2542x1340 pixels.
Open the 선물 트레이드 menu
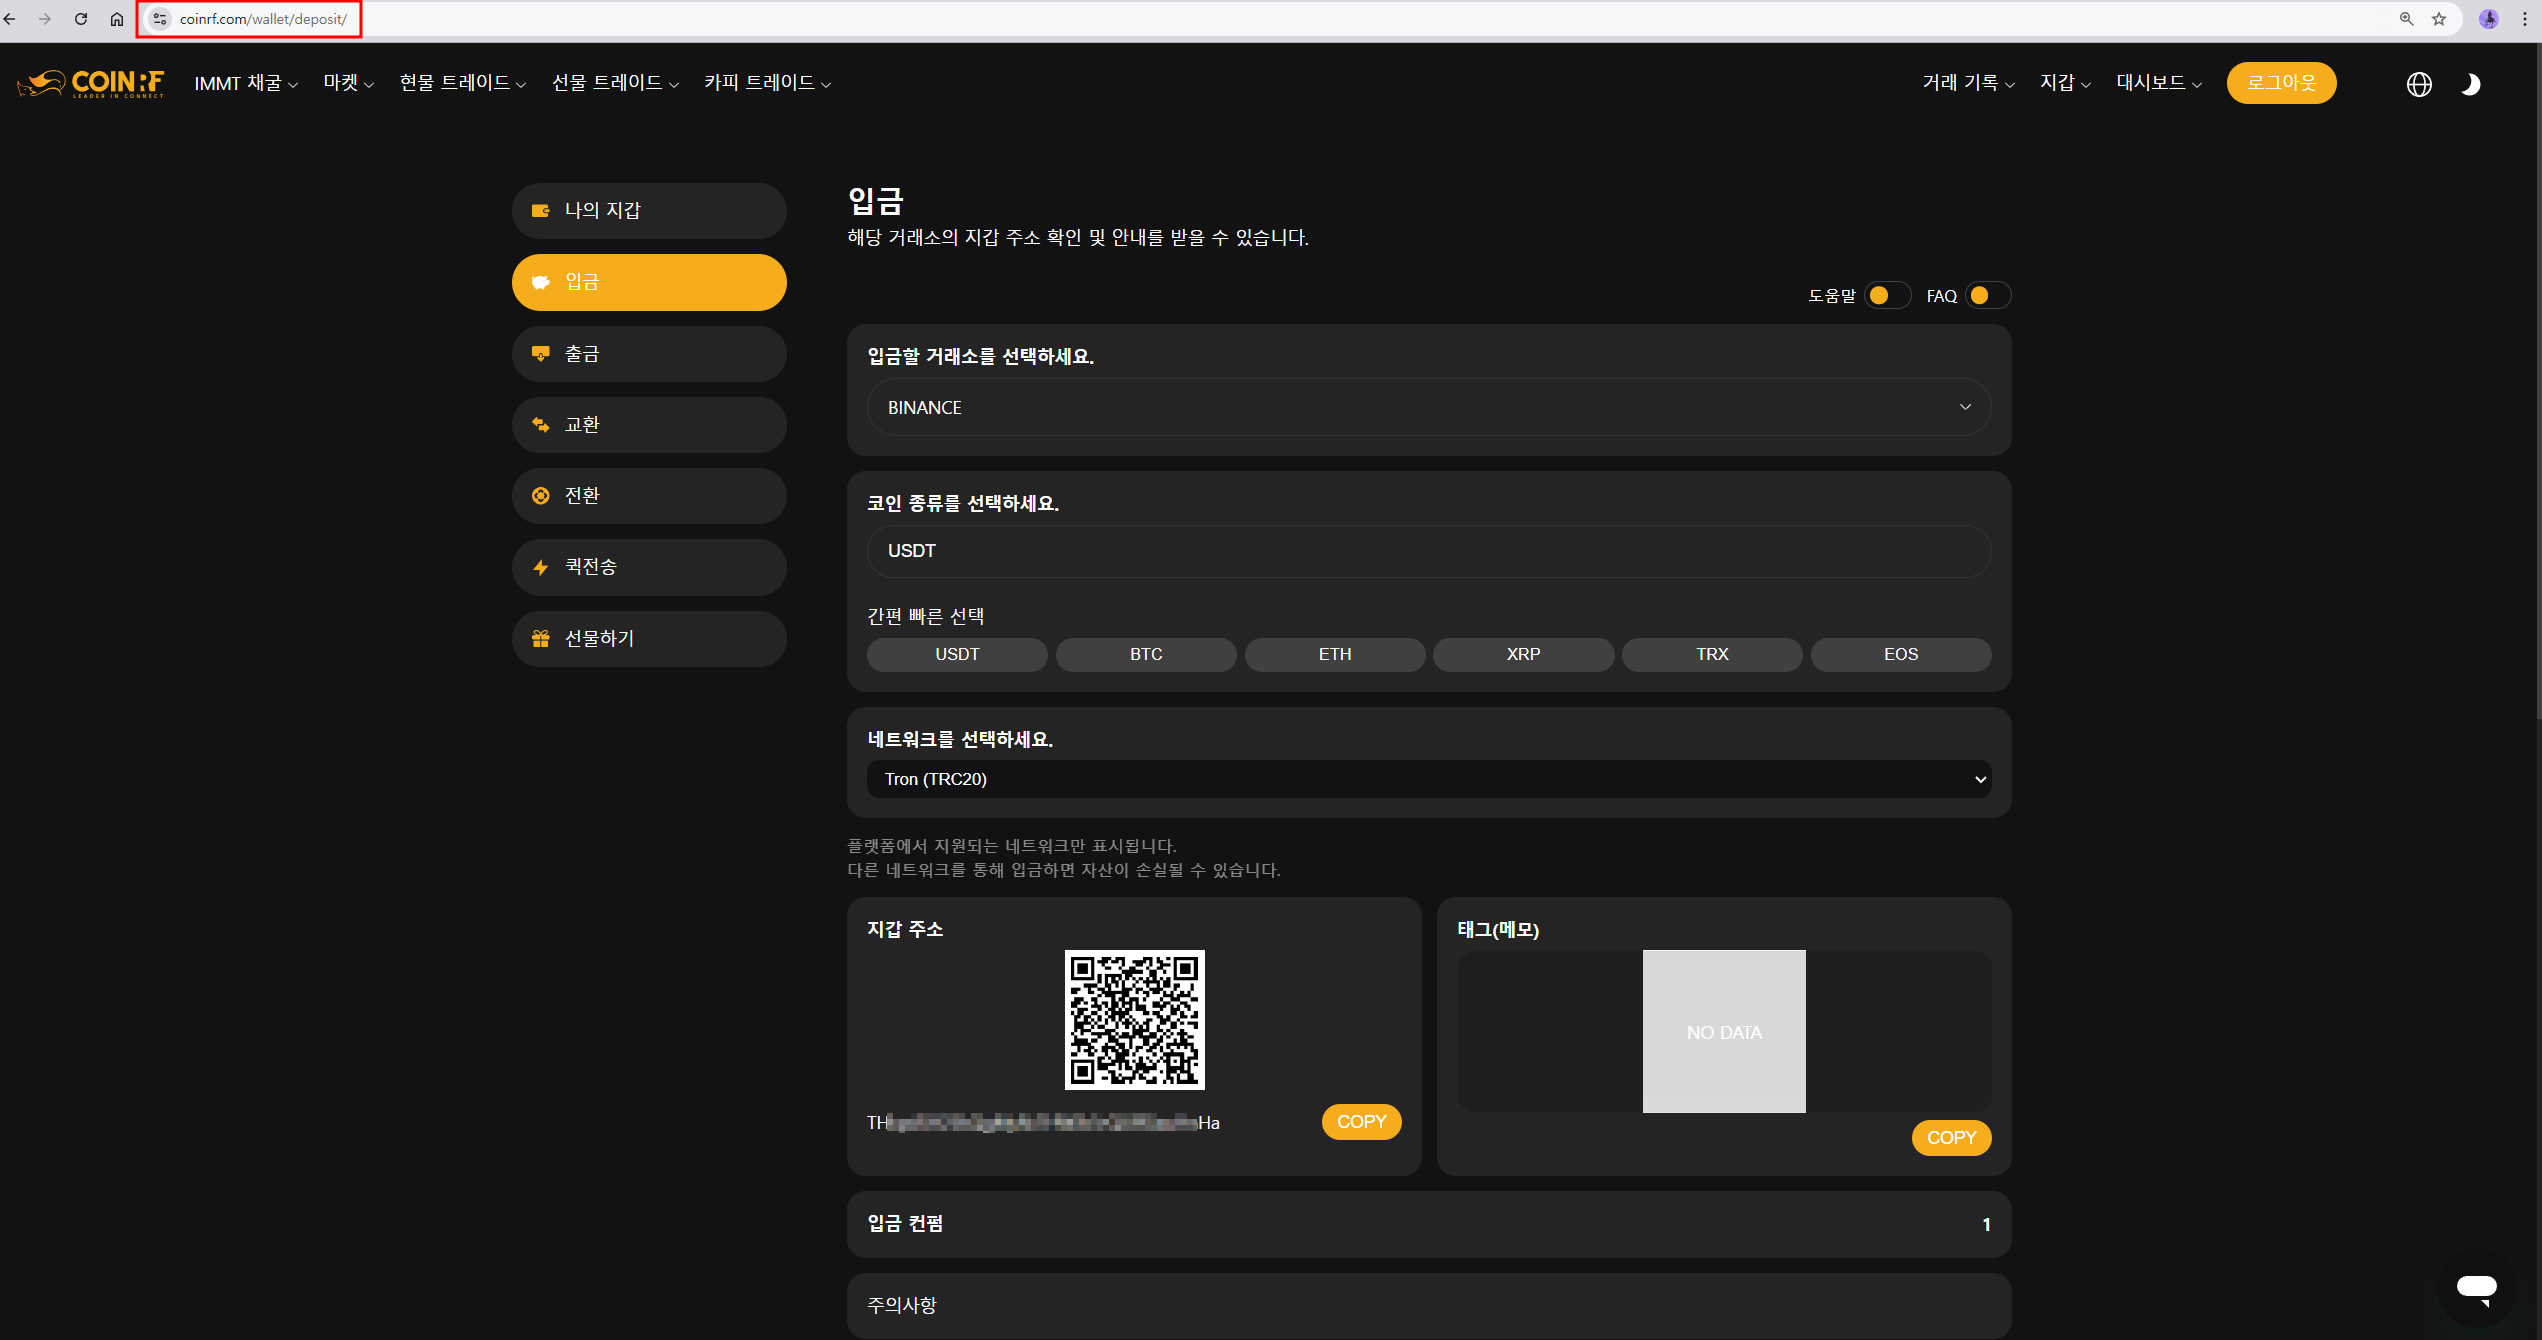click(608, 83)
